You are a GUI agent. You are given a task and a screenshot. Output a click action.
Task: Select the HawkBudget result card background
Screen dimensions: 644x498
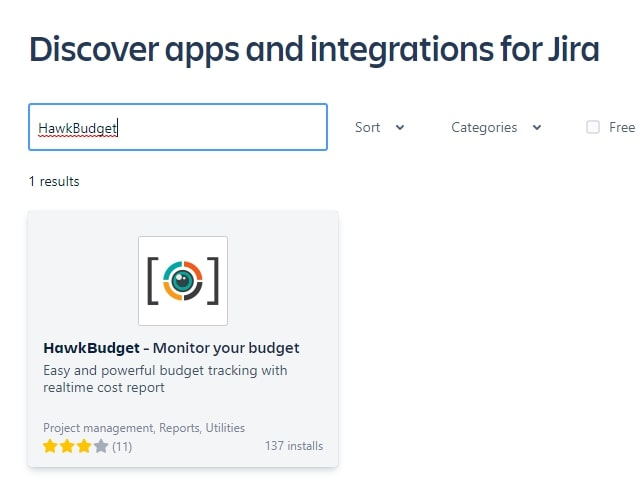coord(183,339)
